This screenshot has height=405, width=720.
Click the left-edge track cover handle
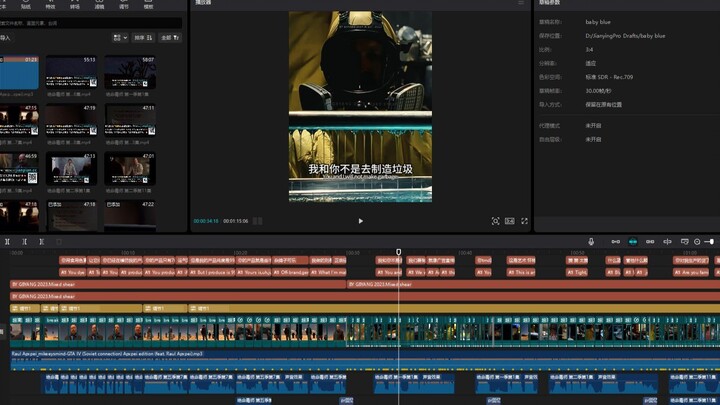coord(2,331)
